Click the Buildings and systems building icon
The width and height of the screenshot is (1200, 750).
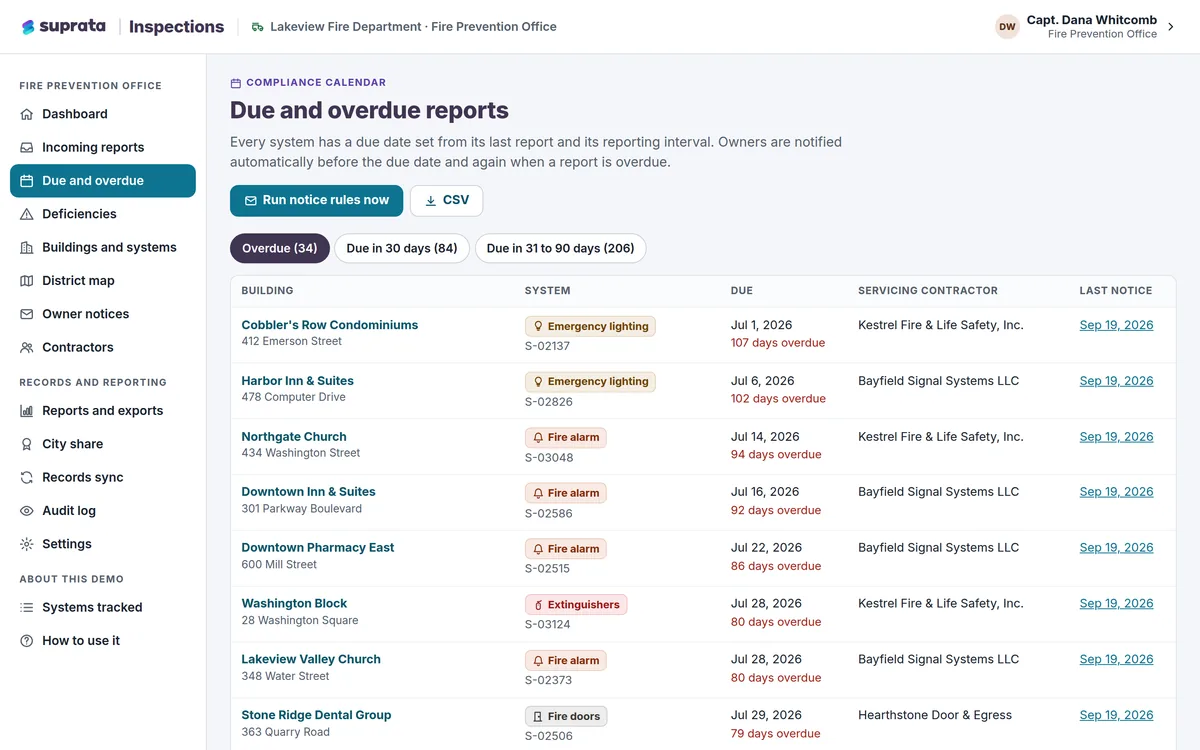coord(27,247)
